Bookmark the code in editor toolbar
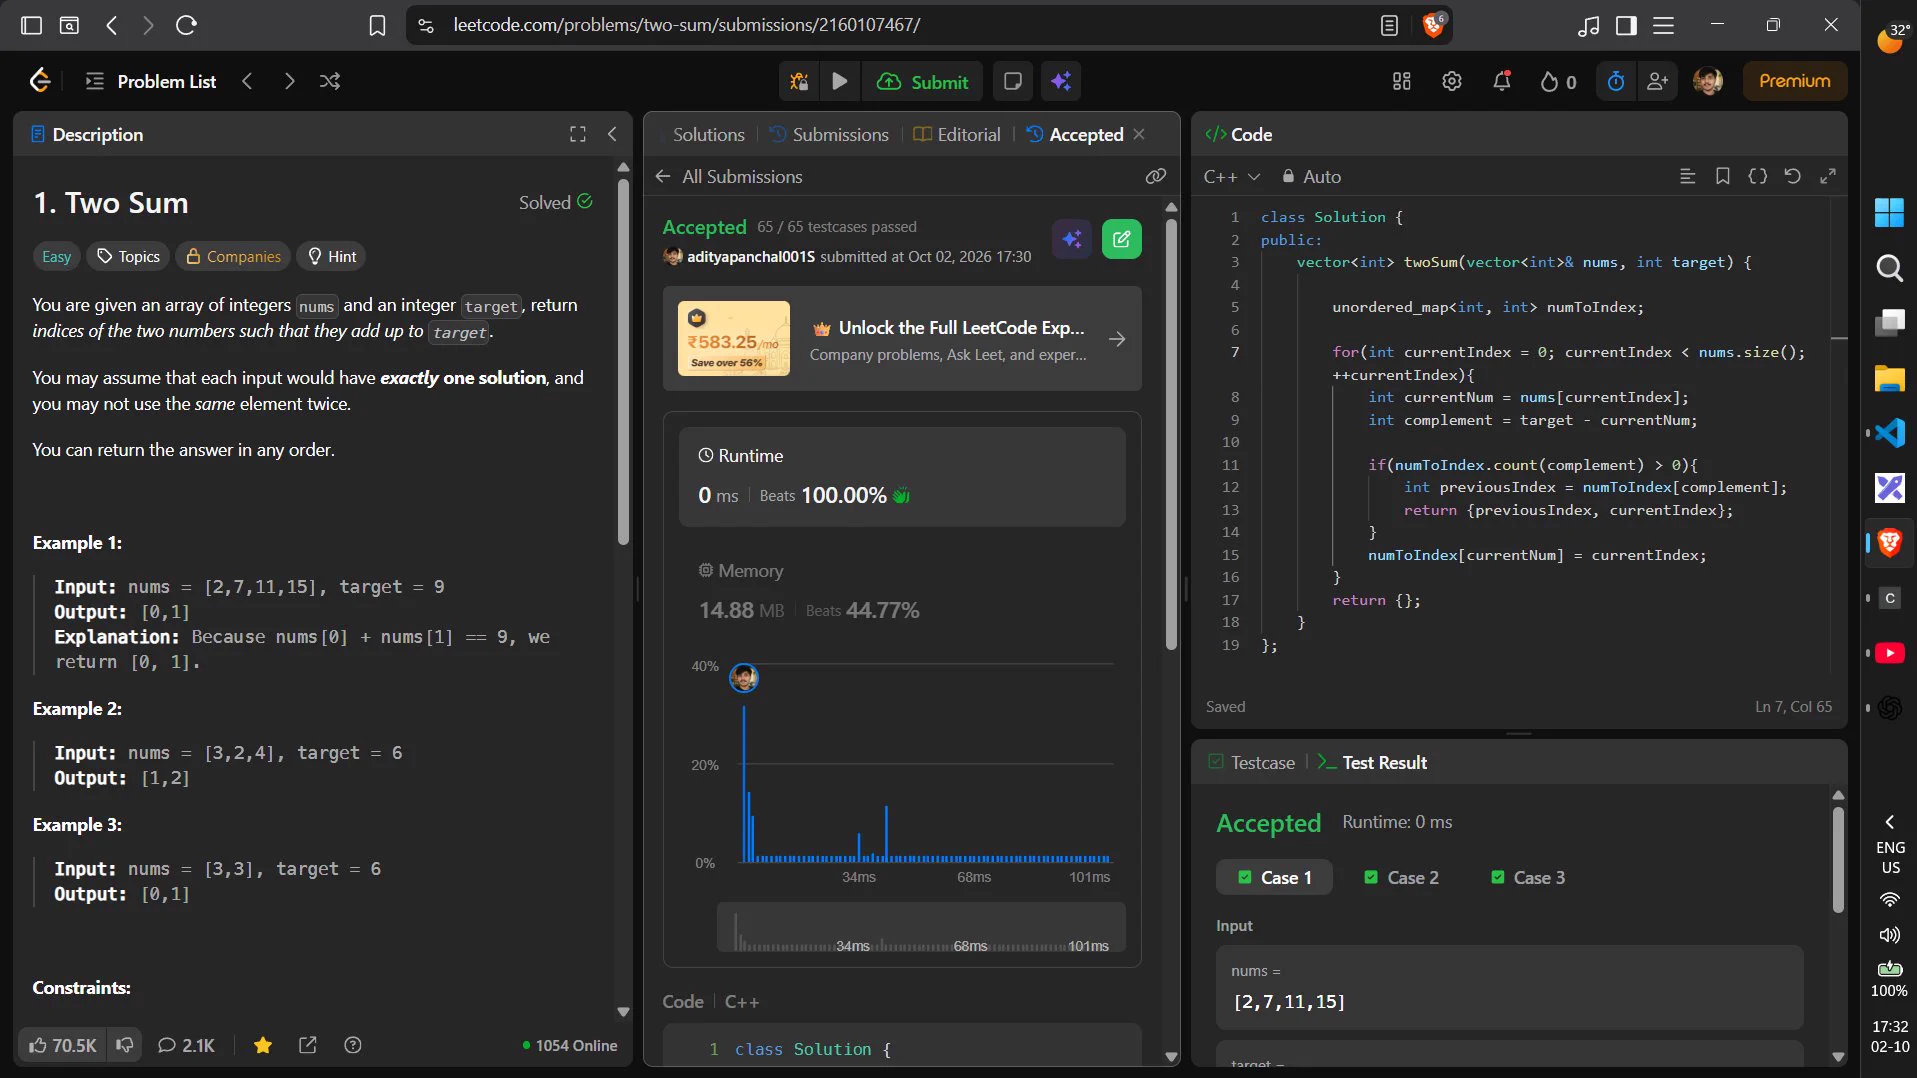The width and height of the screenshot is (1917, 1078). 1722,176
